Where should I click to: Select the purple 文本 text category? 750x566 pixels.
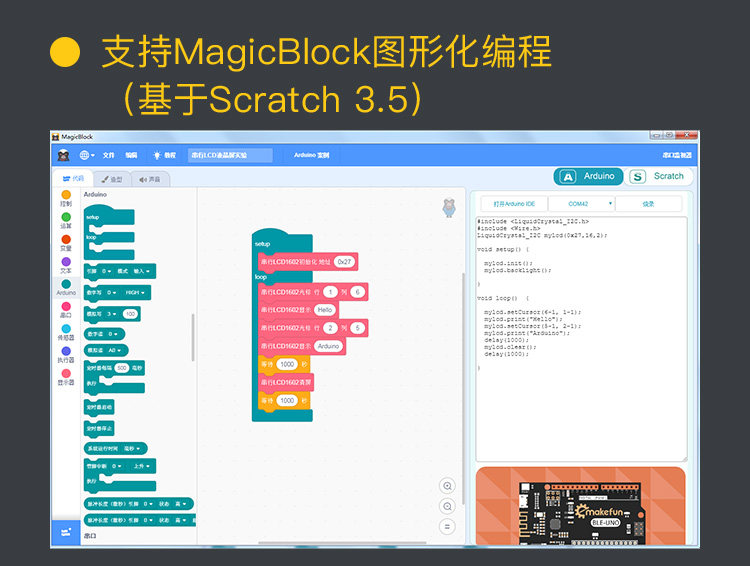coord(66,265)
